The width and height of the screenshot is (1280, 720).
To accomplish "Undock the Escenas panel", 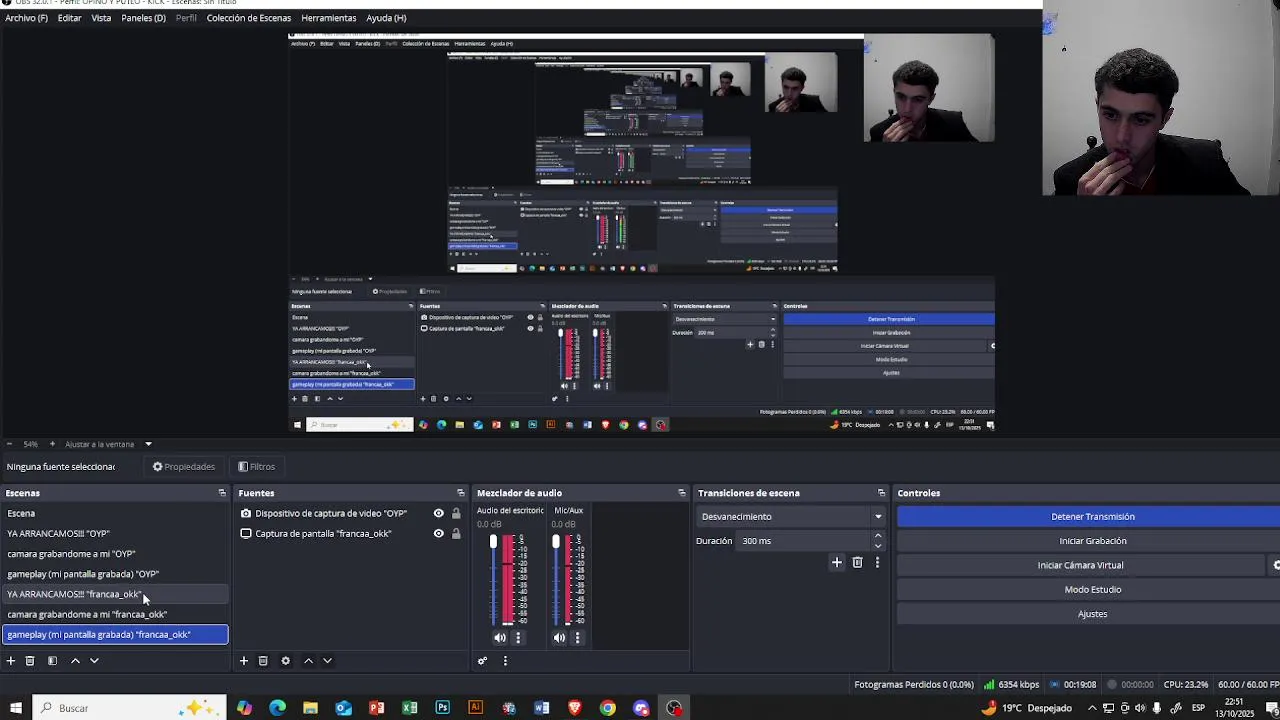I will tap(222, 493).
